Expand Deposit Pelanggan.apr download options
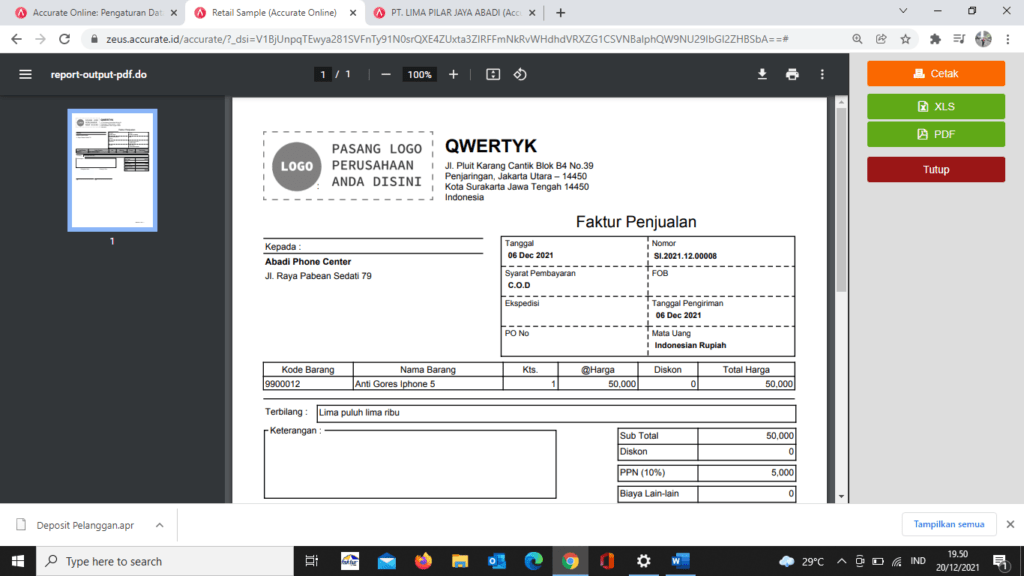Screen dimensions: 1024x576 click(159, 525)
